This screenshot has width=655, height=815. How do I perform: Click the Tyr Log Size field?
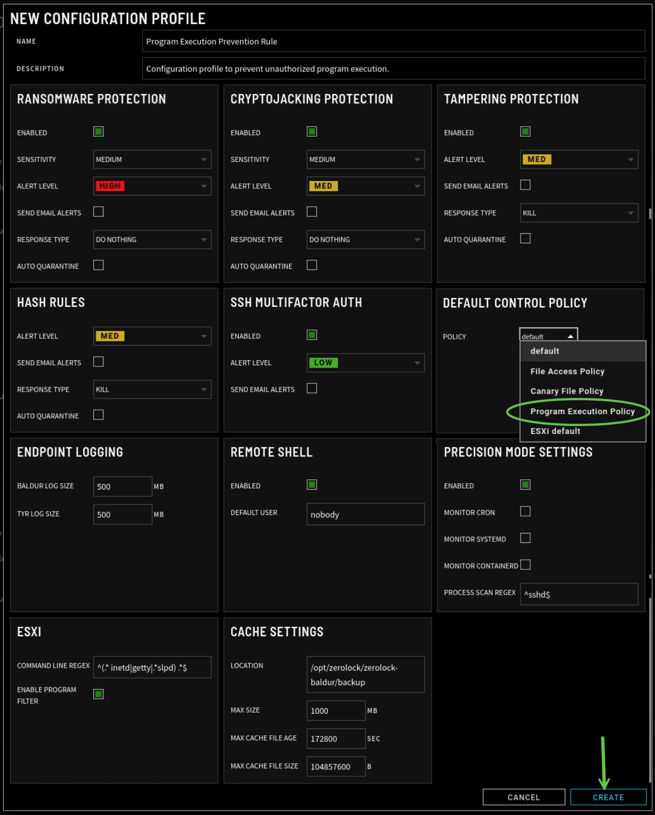123,514
